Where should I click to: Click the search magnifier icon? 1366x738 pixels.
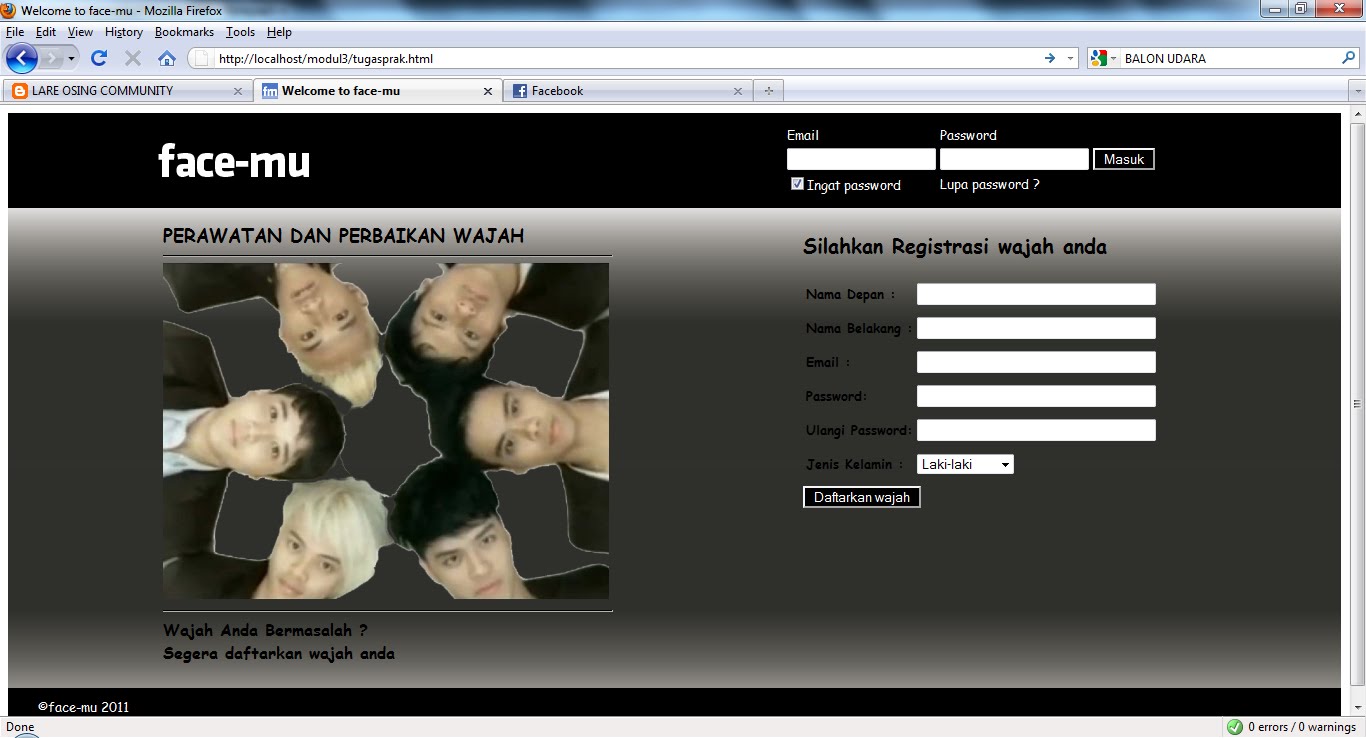[1348, 58]
